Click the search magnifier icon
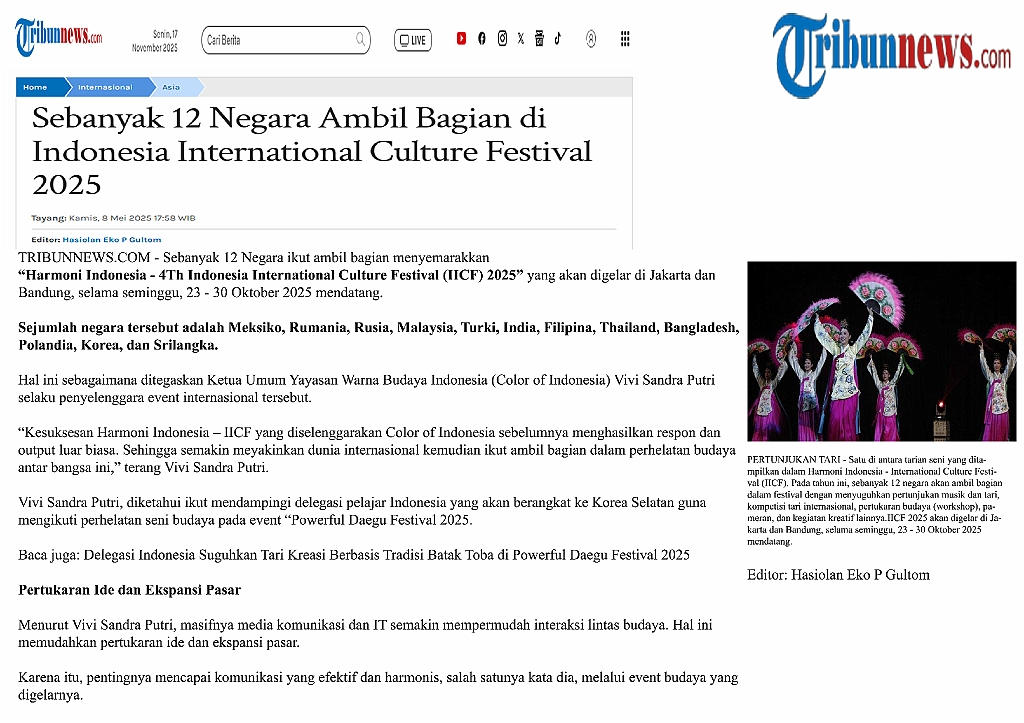 pyautogui.click(x=360, y=40)
